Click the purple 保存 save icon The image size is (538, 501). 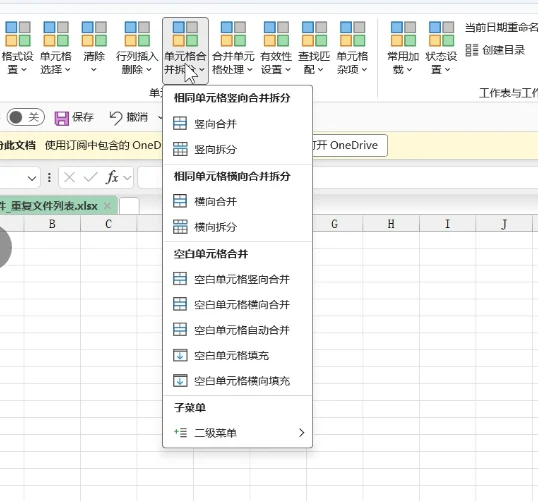[62, 118]
